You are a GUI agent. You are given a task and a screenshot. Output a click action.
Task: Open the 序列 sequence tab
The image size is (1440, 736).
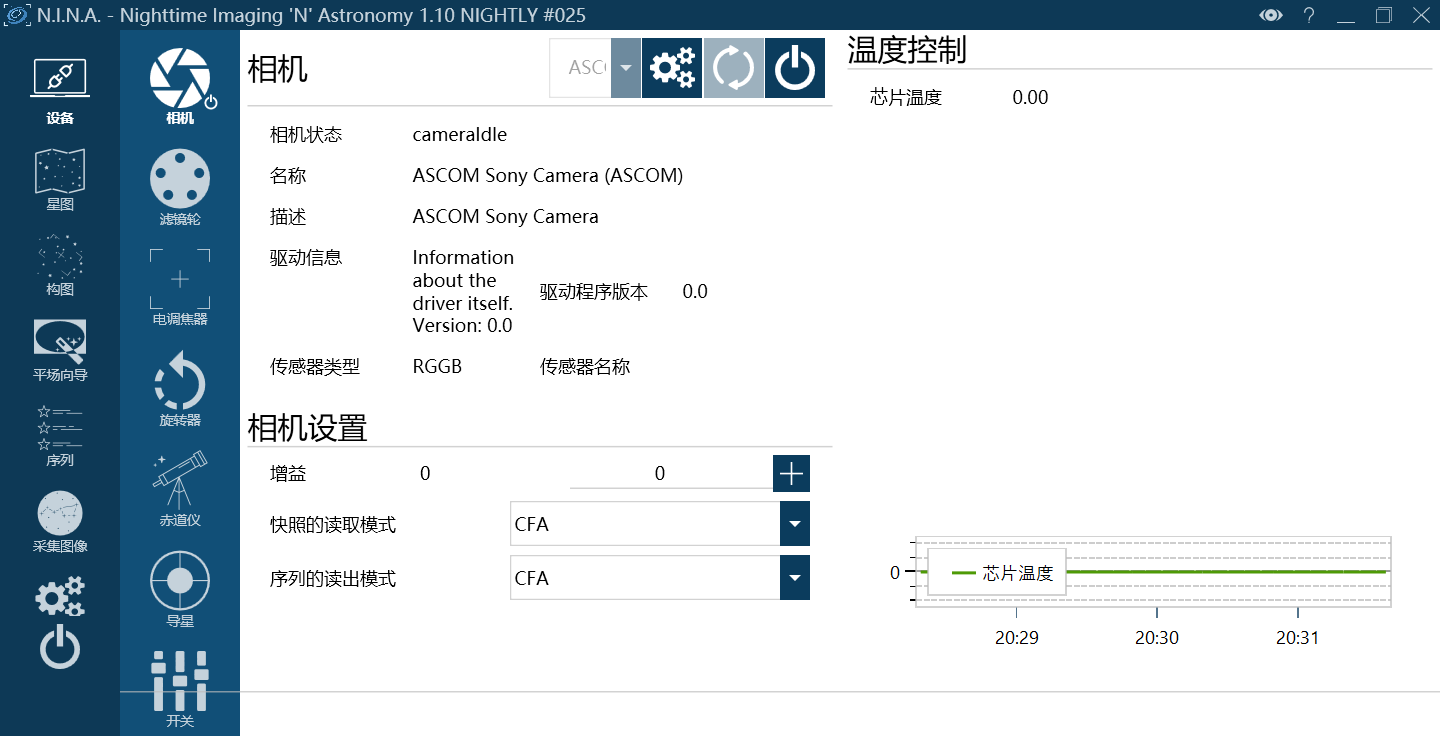coord(60,436)
